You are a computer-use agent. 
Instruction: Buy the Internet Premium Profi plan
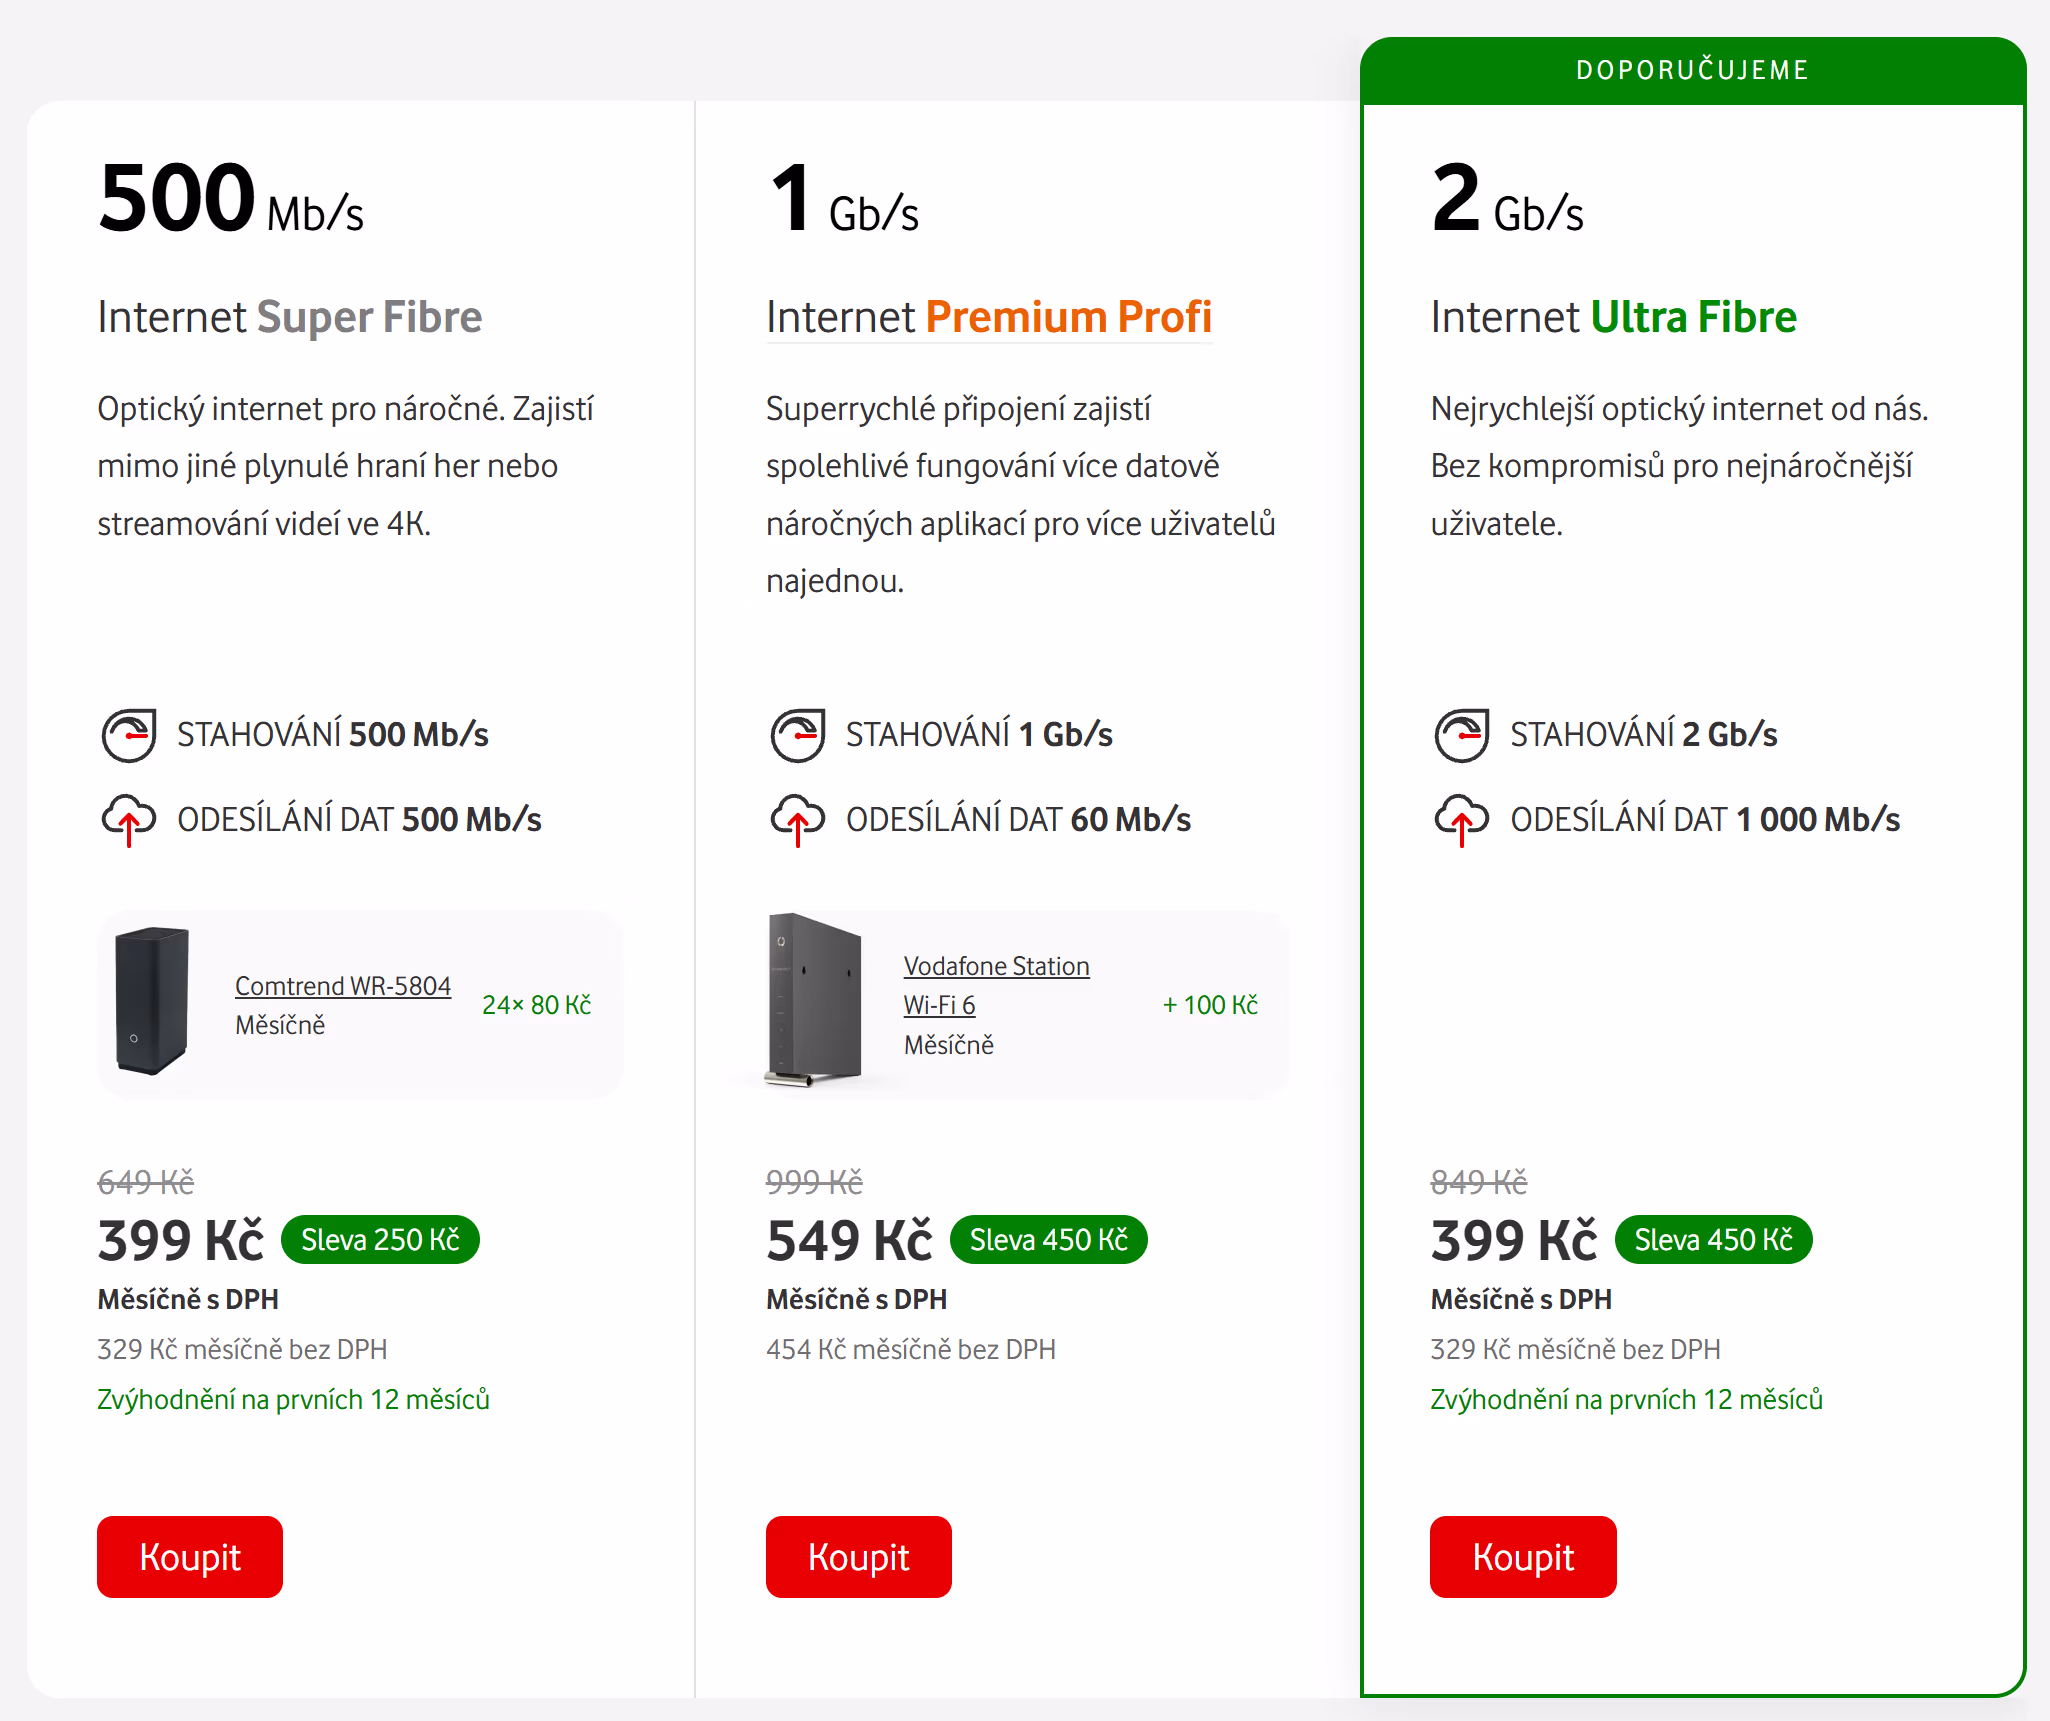[x=858, y=1557]
